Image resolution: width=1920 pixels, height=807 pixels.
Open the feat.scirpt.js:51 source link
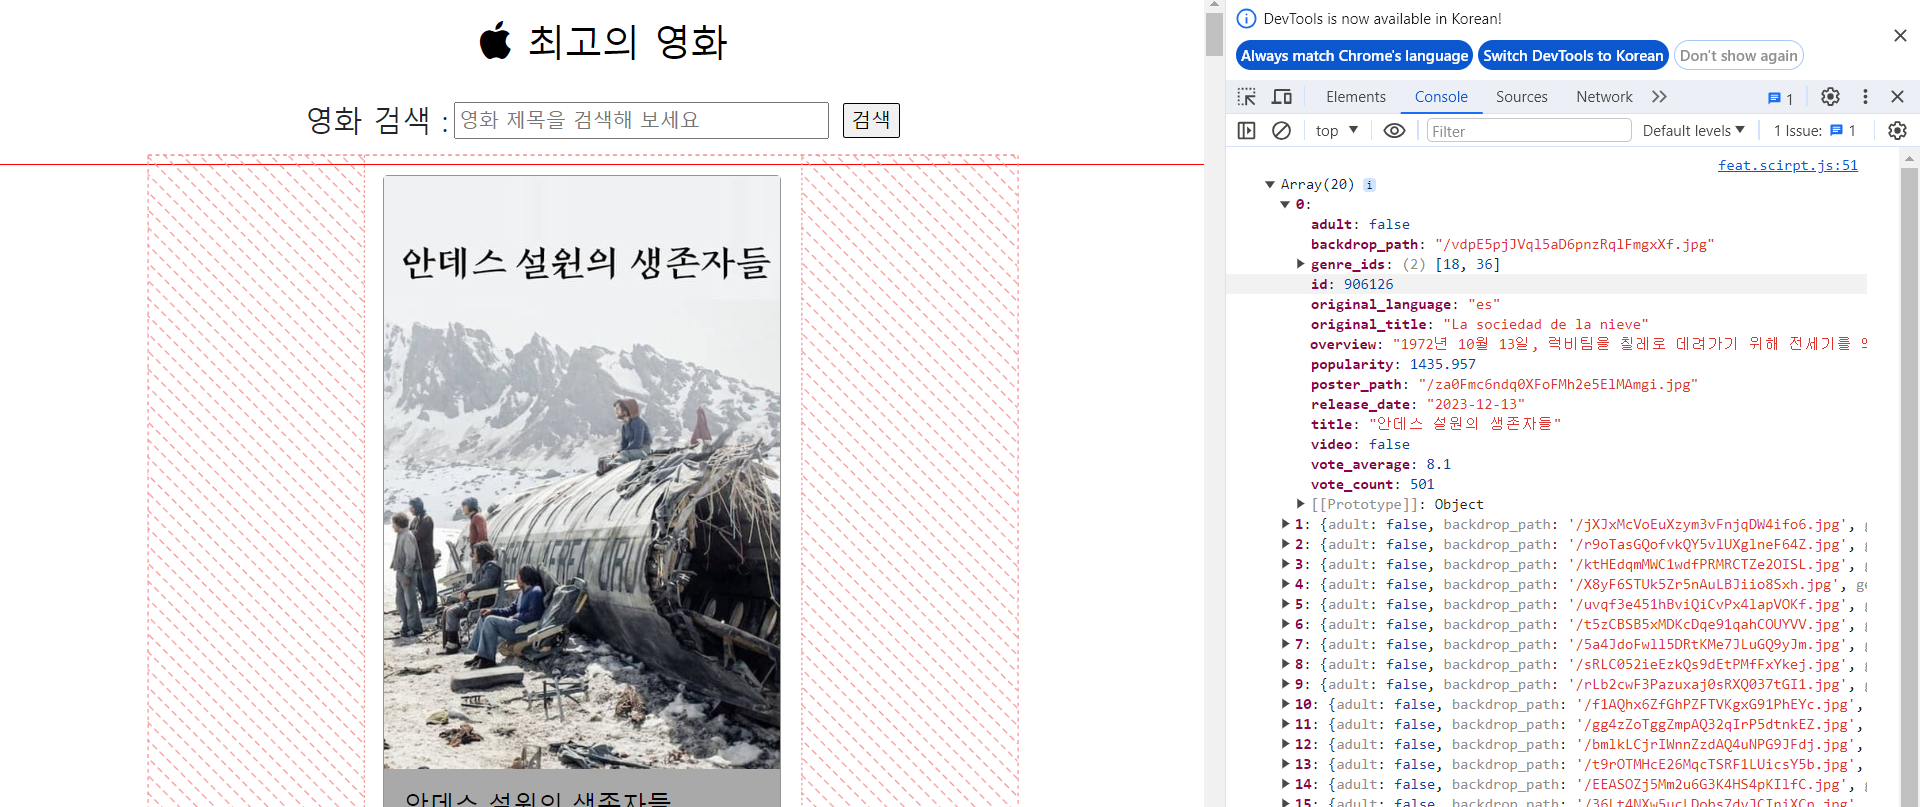[x=1787, y=166]
